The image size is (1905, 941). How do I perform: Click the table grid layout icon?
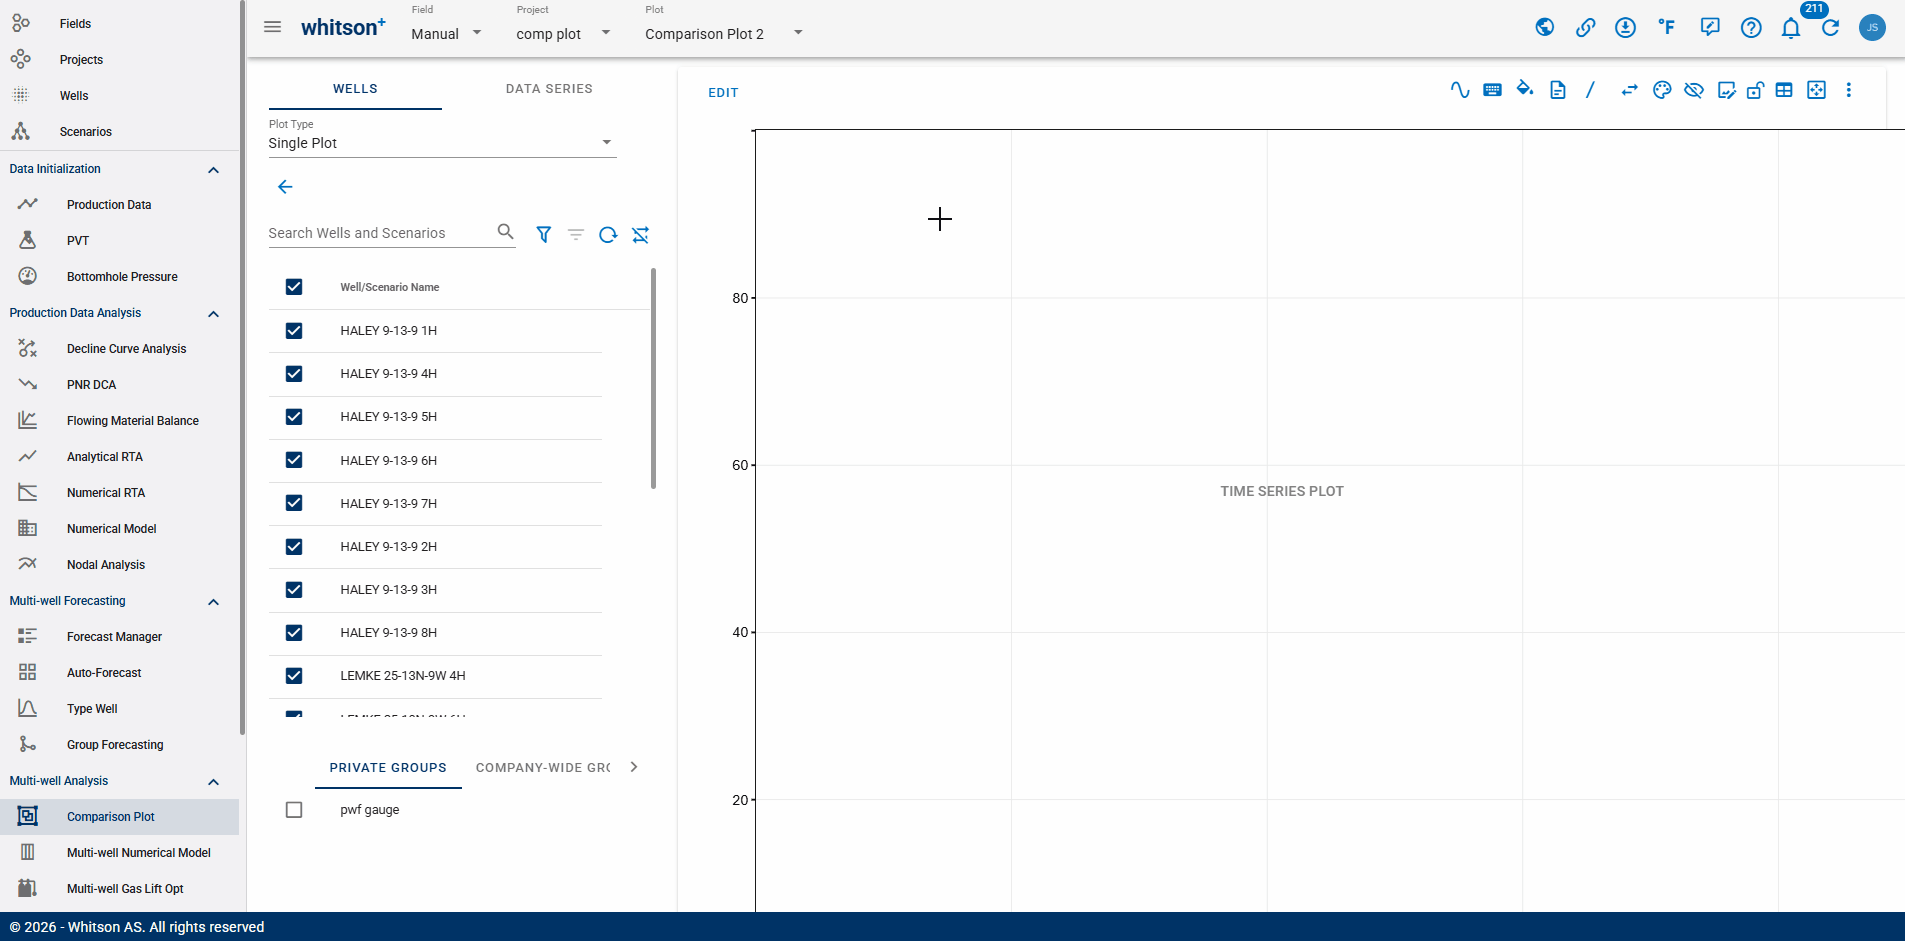pyautogui.click(x=1784, y=90)
